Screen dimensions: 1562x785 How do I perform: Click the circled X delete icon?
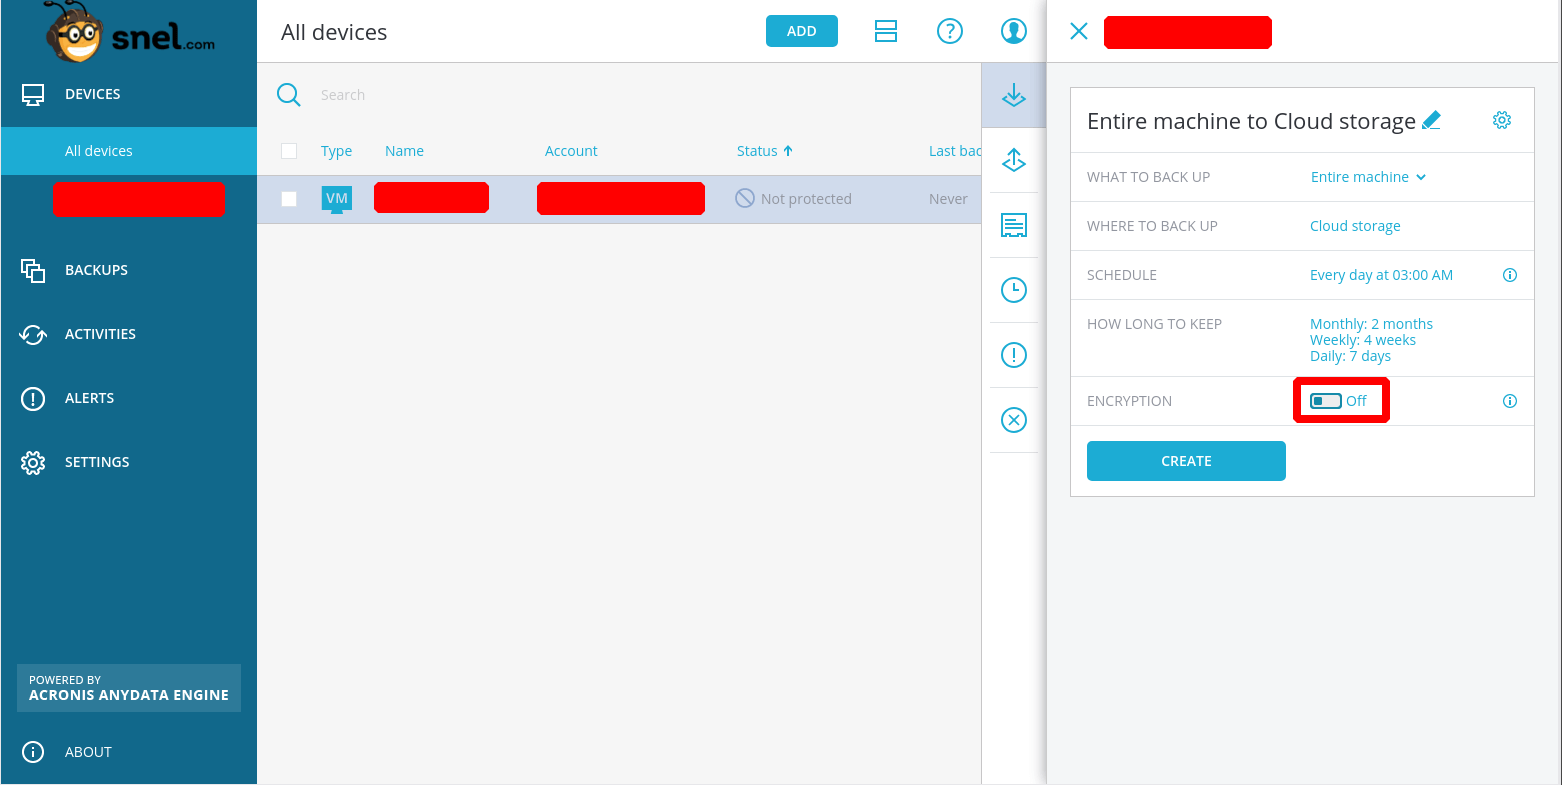tap(1014, 420)
